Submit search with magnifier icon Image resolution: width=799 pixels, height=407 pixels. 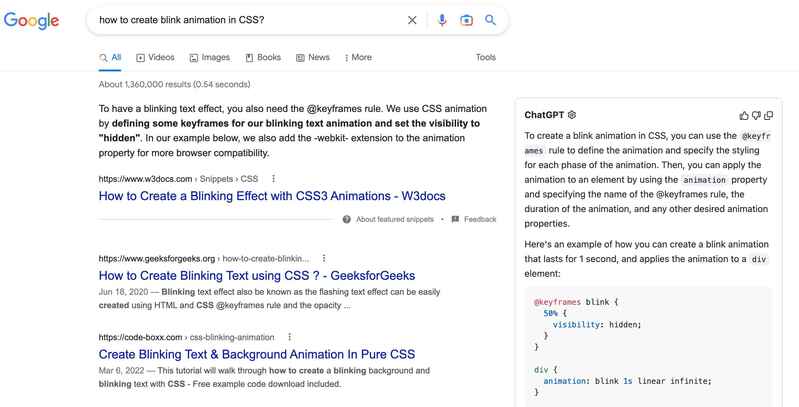pos(490,20)
